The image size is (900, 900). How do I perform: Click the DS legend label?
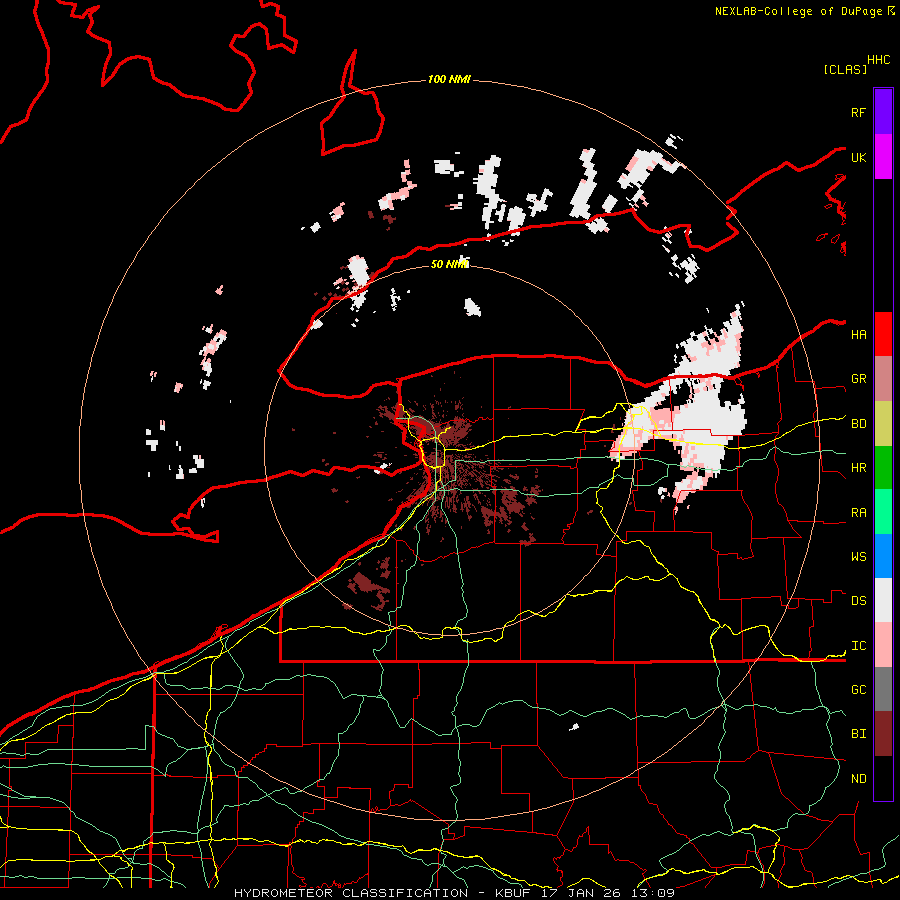(858, 601)
